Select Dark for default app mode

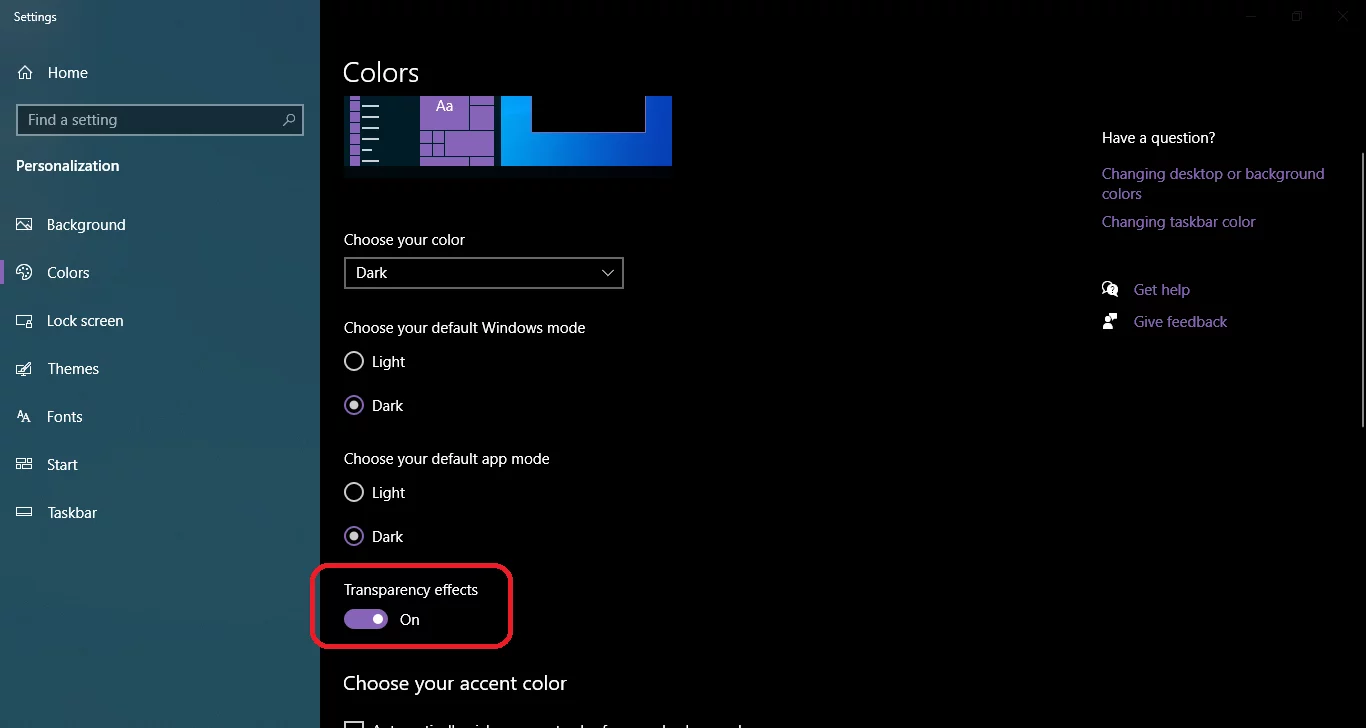(354, 537)
